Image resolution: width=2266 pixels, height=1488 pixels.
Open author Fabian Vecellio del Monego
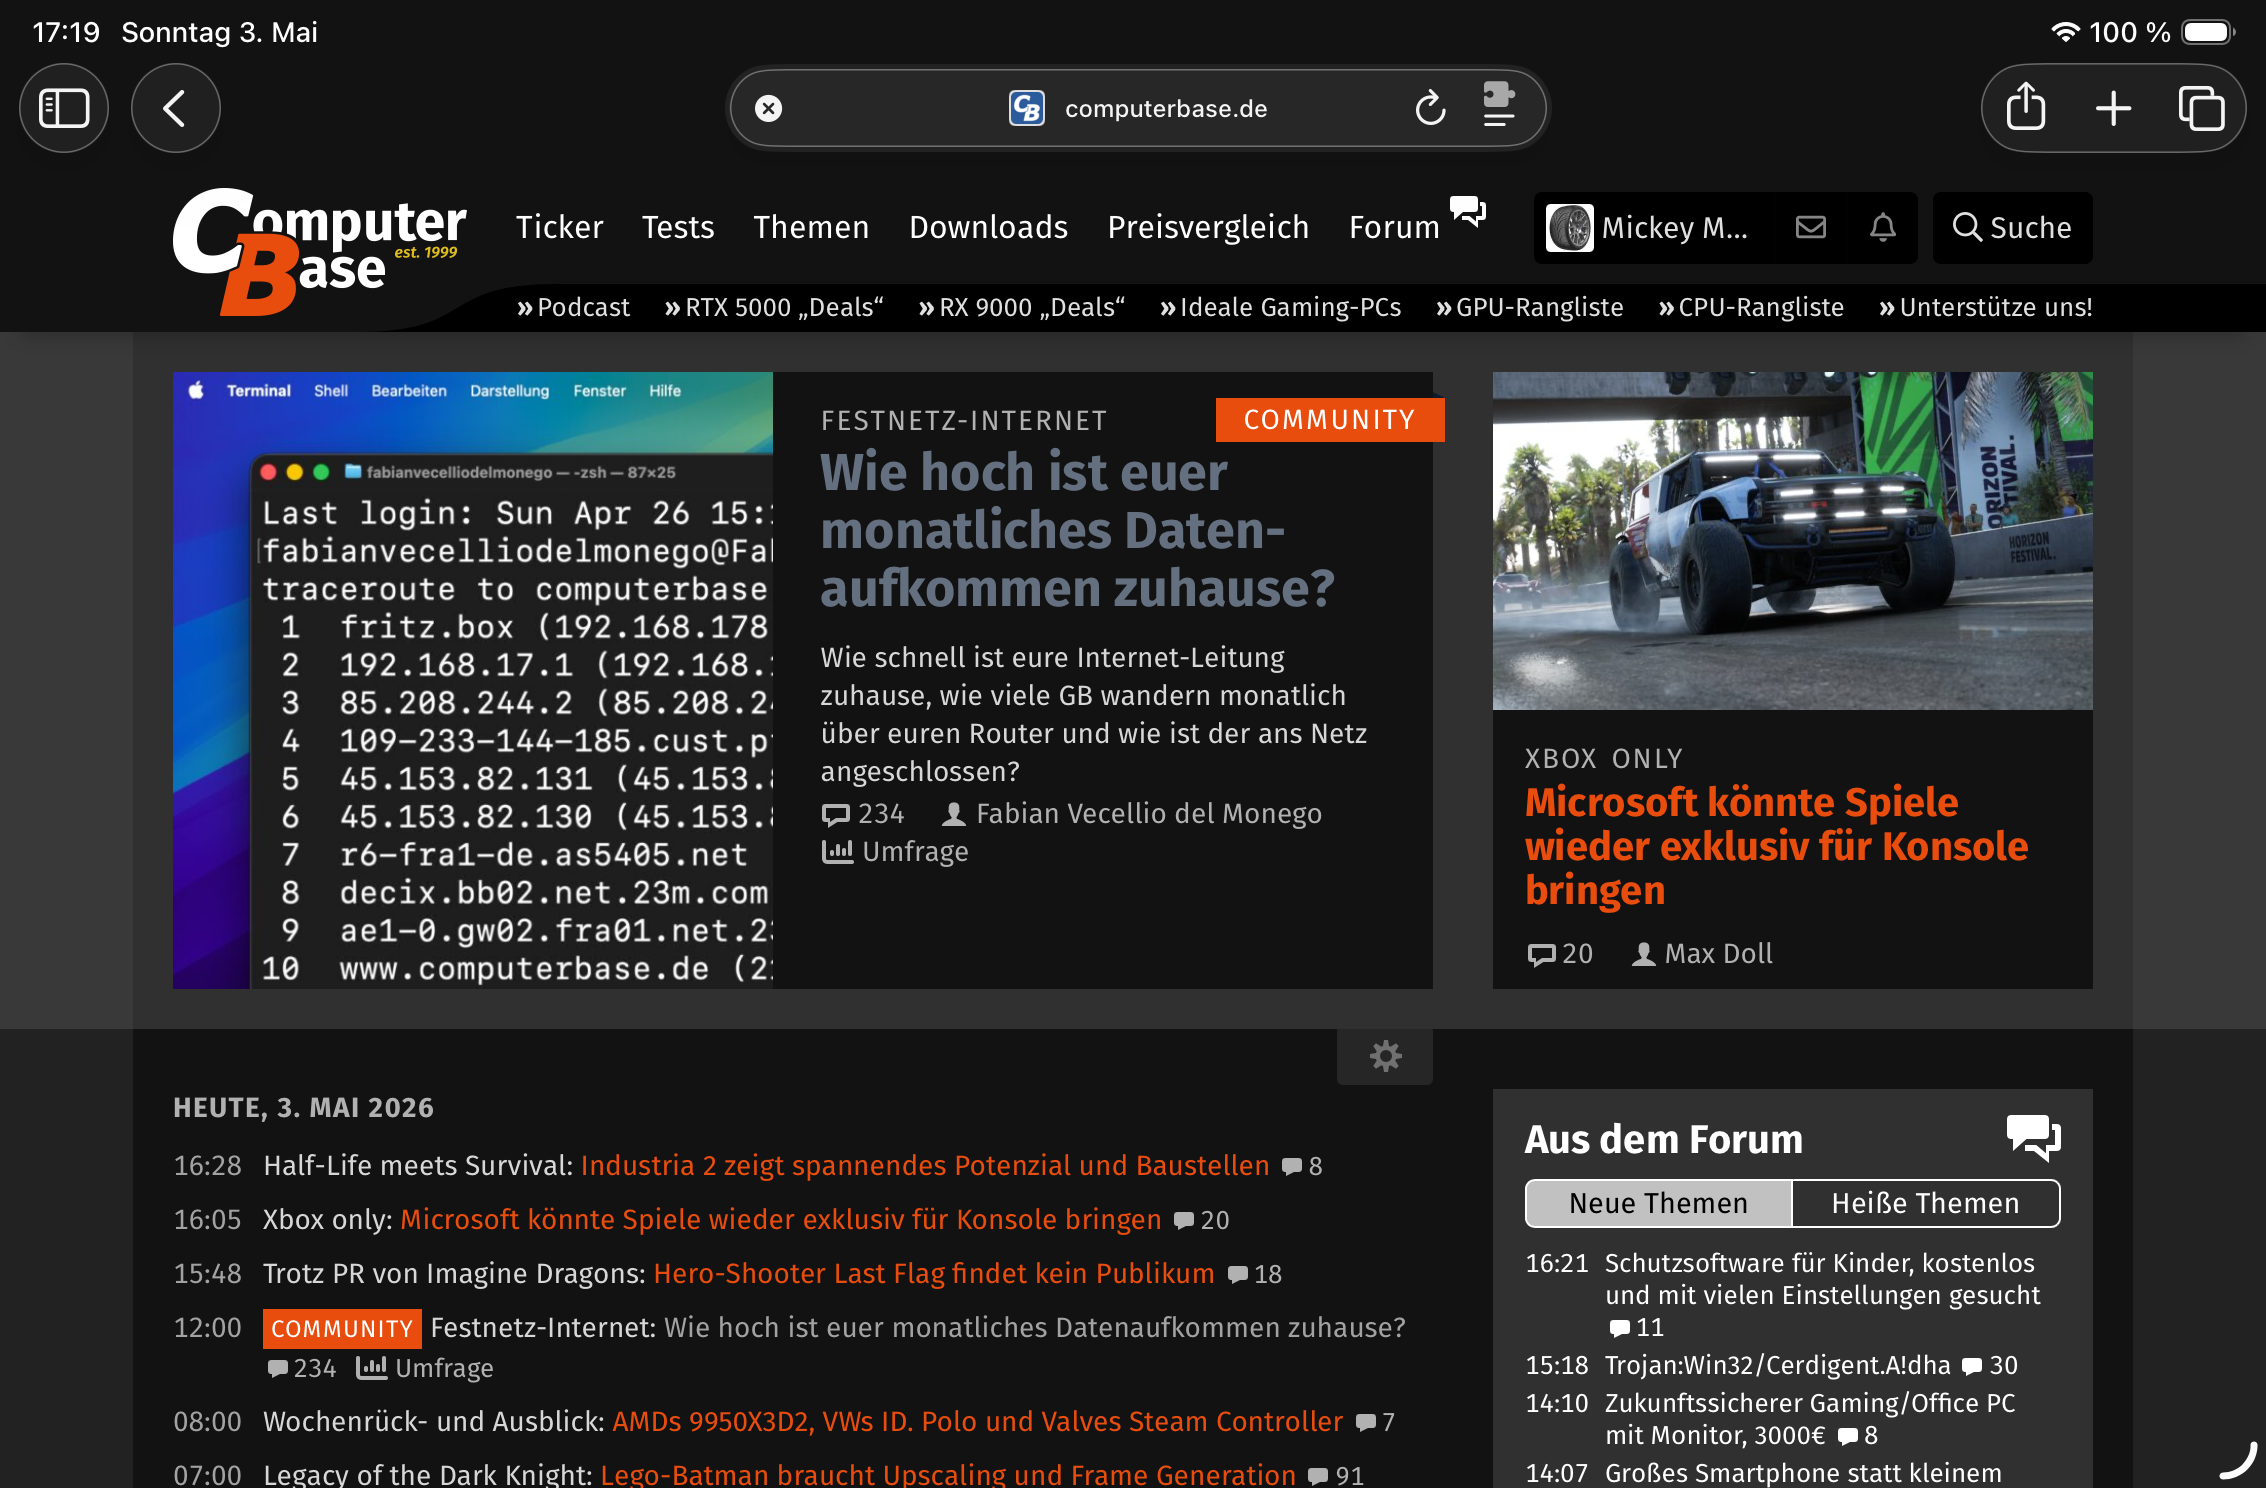coord(1132,814)
